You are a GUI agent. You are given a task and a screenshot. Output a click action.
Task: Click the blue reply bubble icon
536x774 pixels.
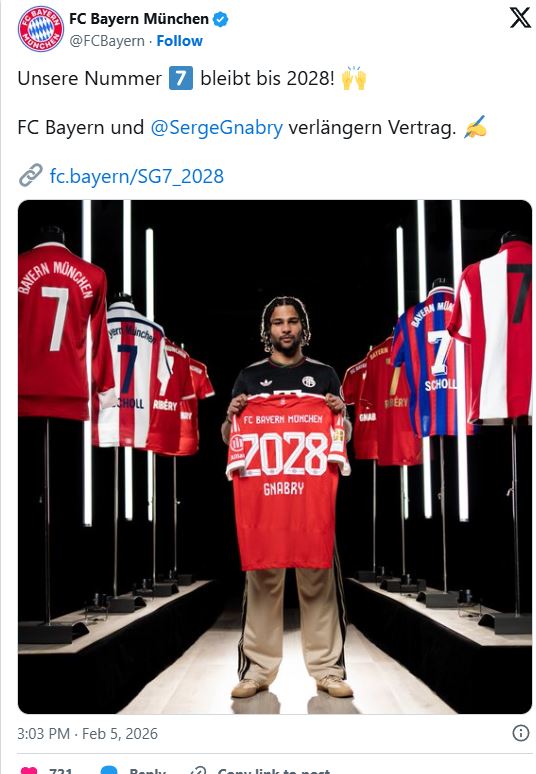point(109,771)
